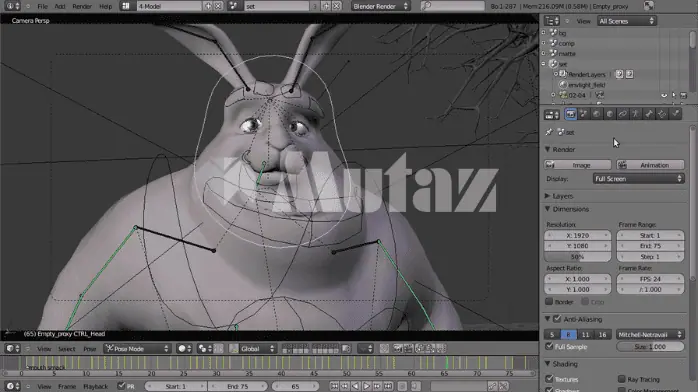
Task: Expand the matte scene in outliner
Action: coord(544,53)
